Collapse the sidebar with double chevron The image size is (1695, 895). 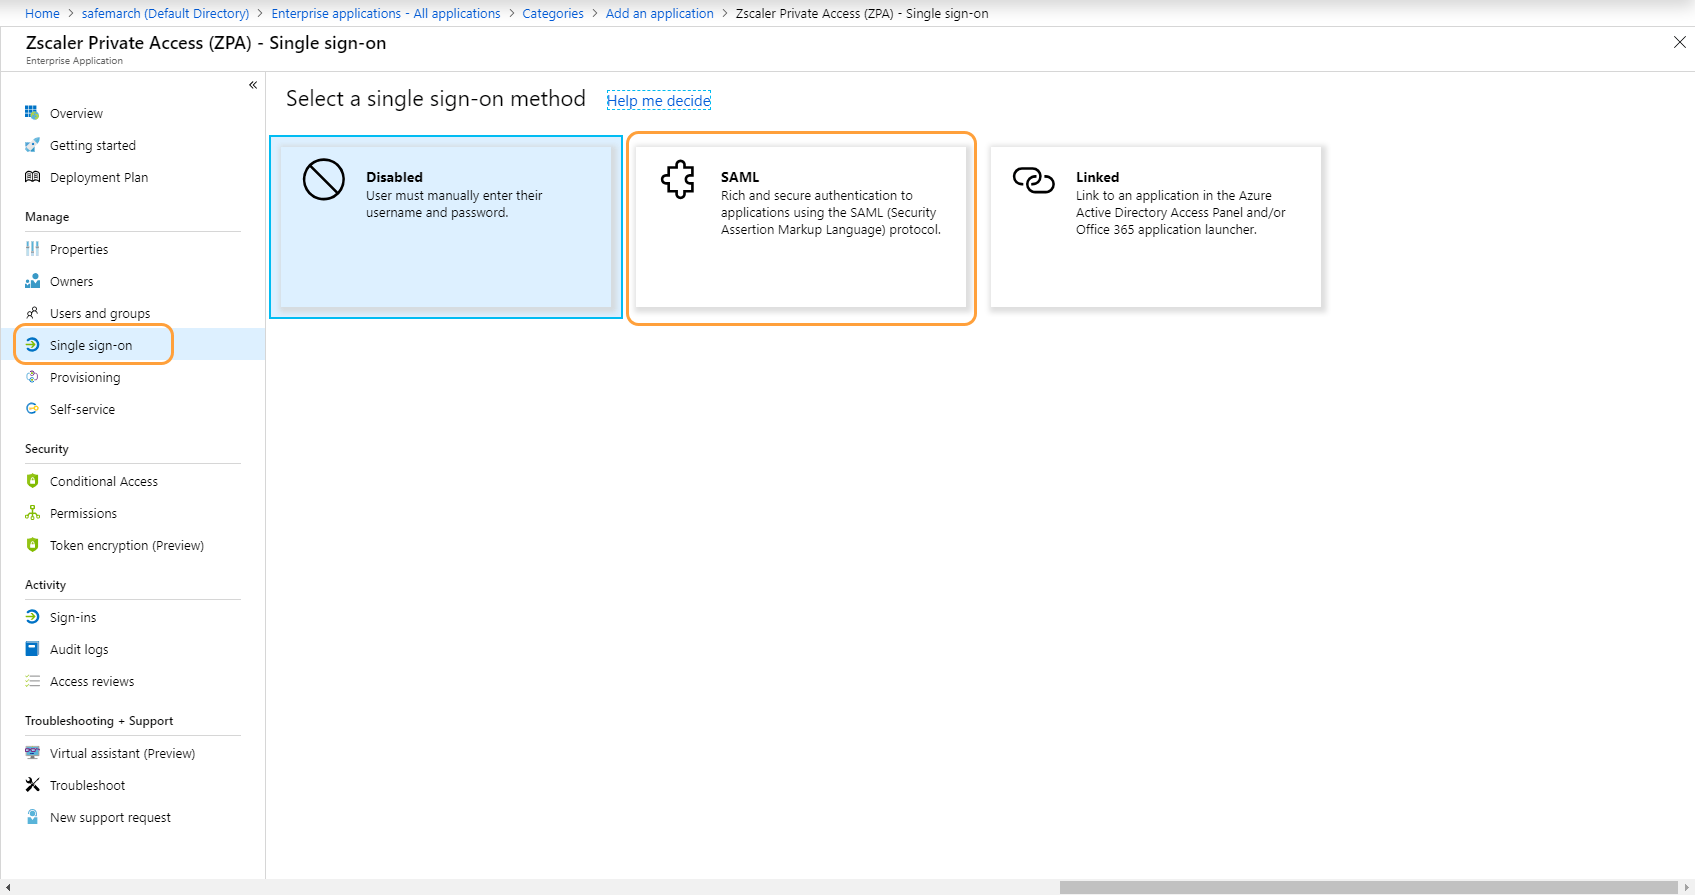click(253, 85)
